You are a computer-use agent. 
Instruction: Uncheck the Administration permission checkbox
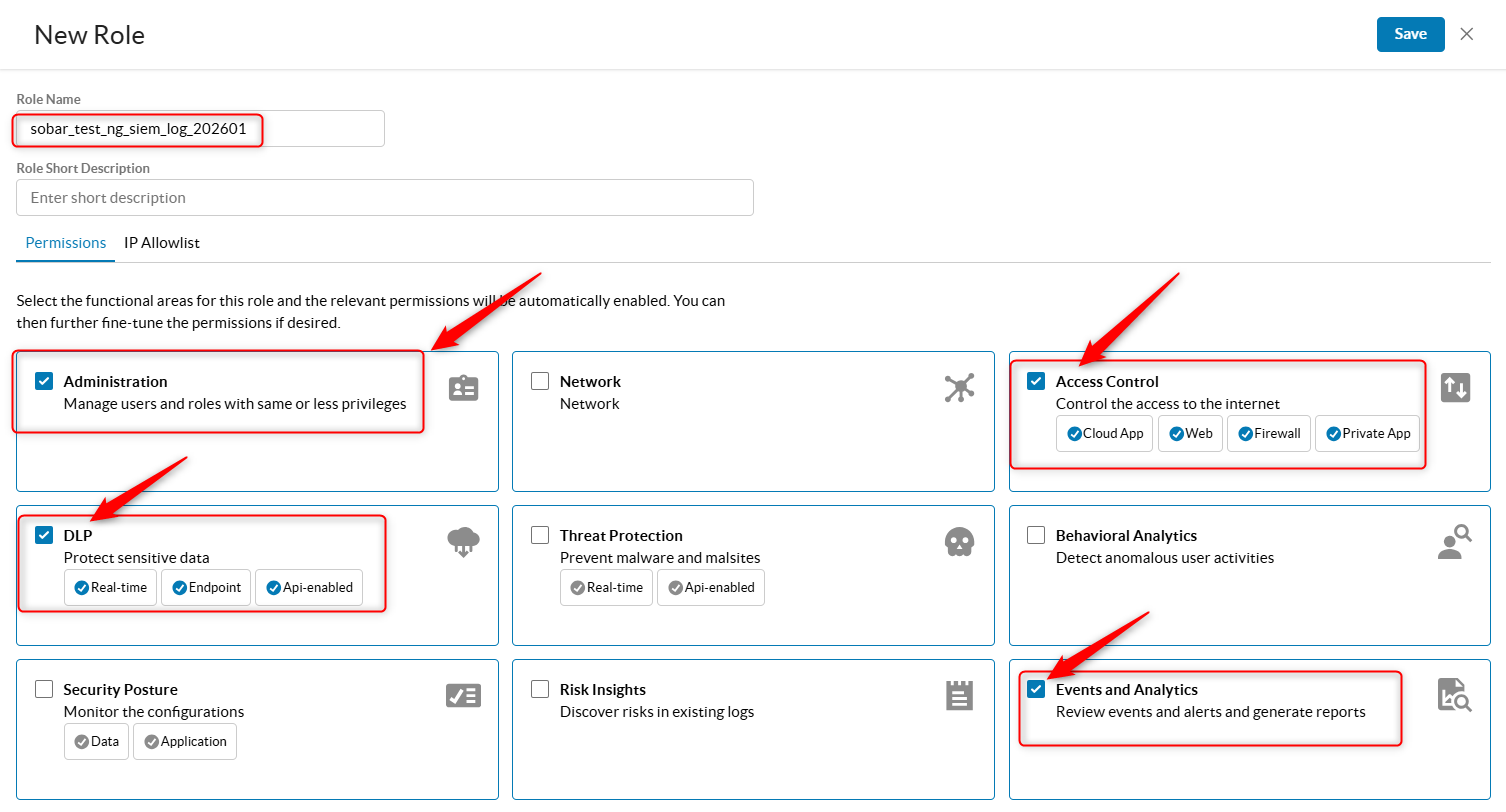(43, 380)
